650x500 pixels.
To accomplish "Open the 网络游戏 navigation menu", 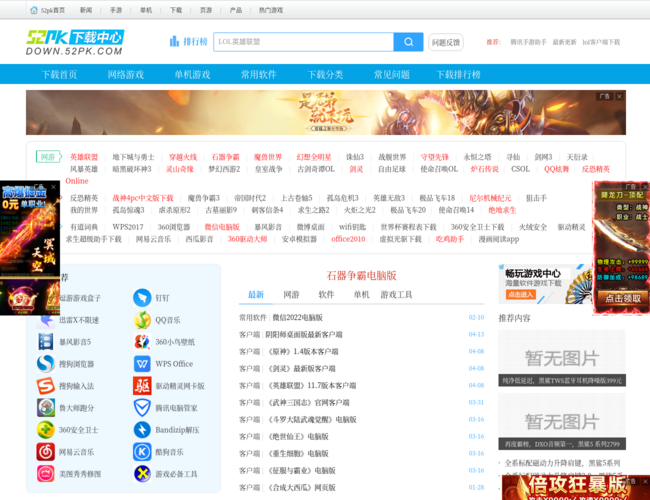I will (x=126, y=75).
